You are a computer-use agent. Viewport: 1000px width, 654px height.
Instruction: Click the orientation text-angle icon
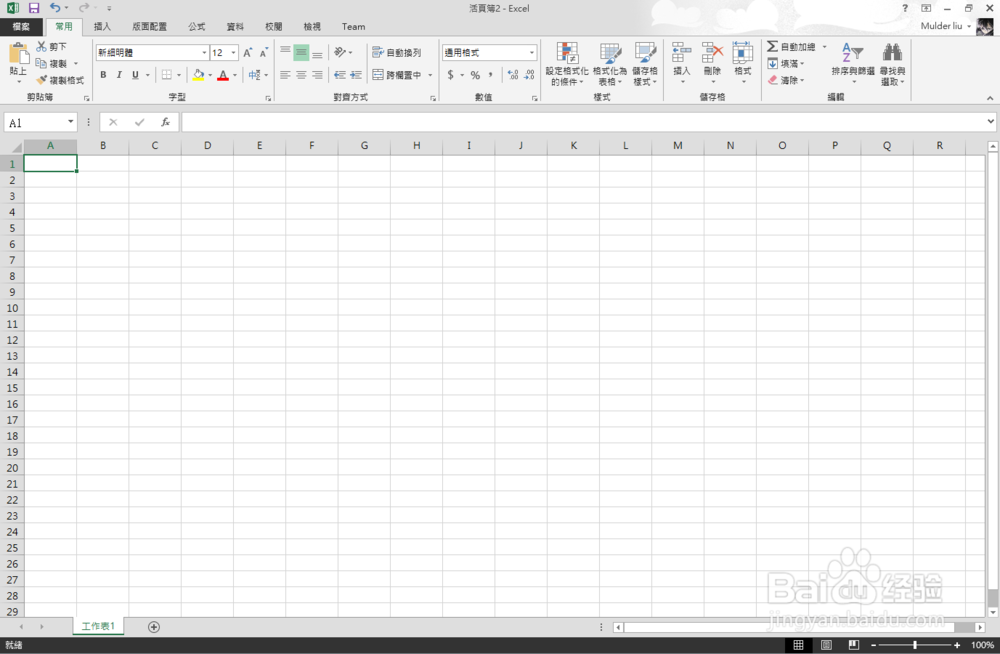(340, 52)
